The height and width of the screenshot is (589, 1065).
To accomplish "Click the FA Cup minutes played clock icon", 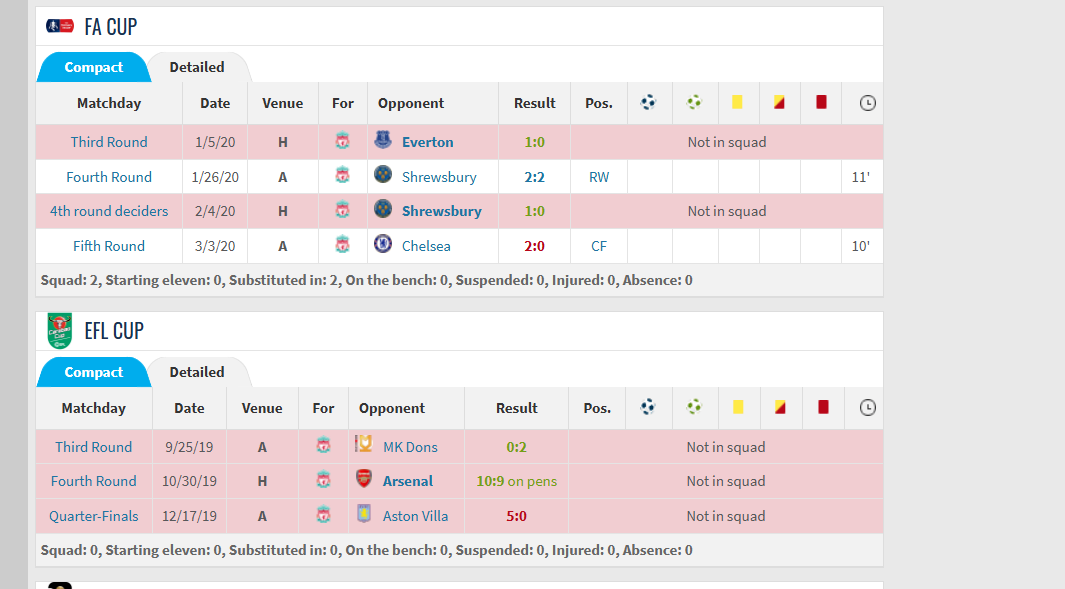I will coord(867,103).
